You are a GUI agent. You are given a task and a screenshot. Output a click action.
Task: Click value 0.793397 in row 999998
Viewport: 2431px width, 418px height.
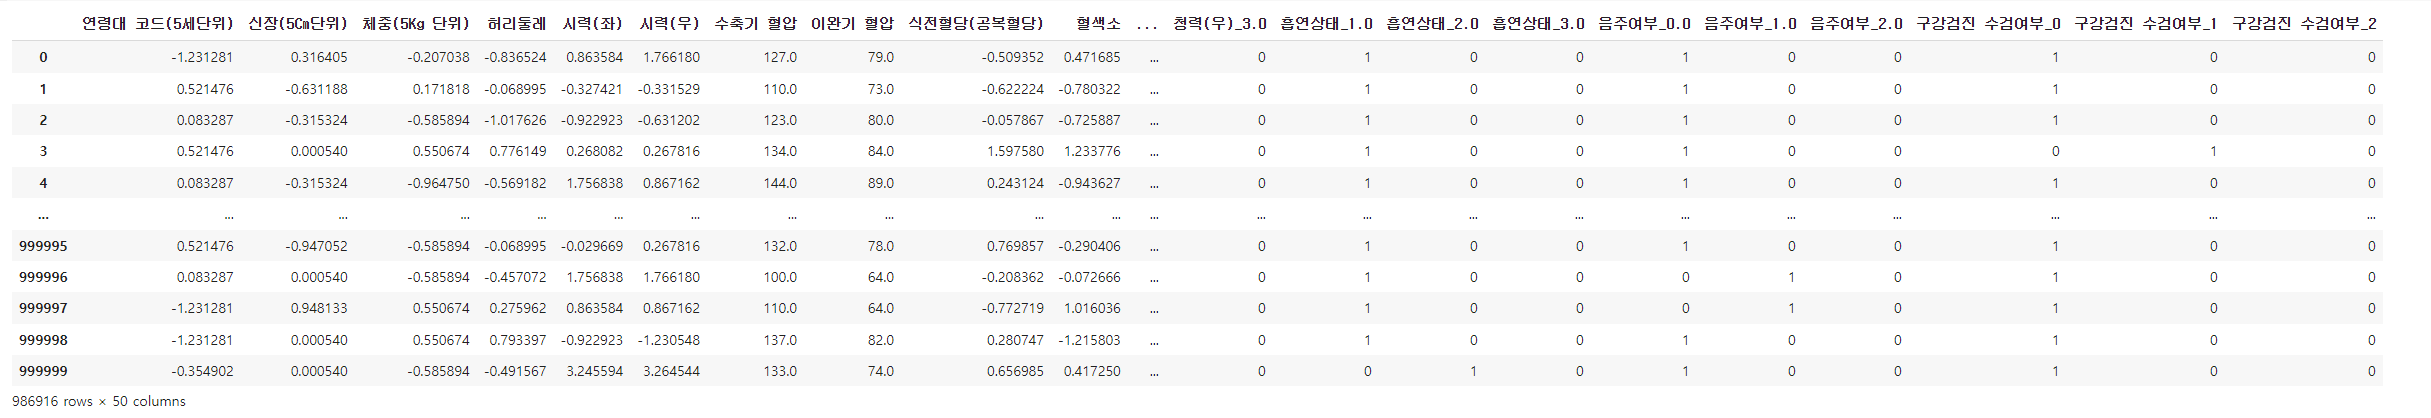[518, 340]
